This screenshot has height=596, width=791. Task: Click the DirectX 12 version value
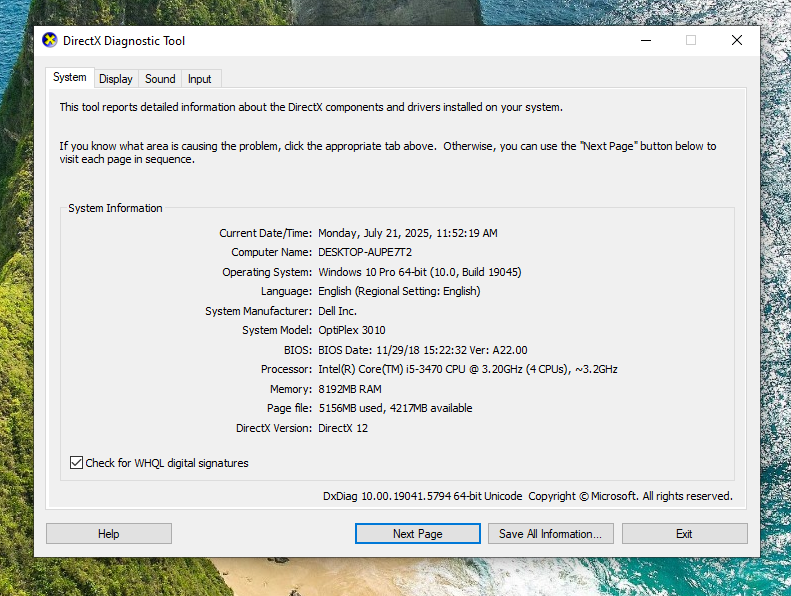pyautogui.click(x=343, y=428)
